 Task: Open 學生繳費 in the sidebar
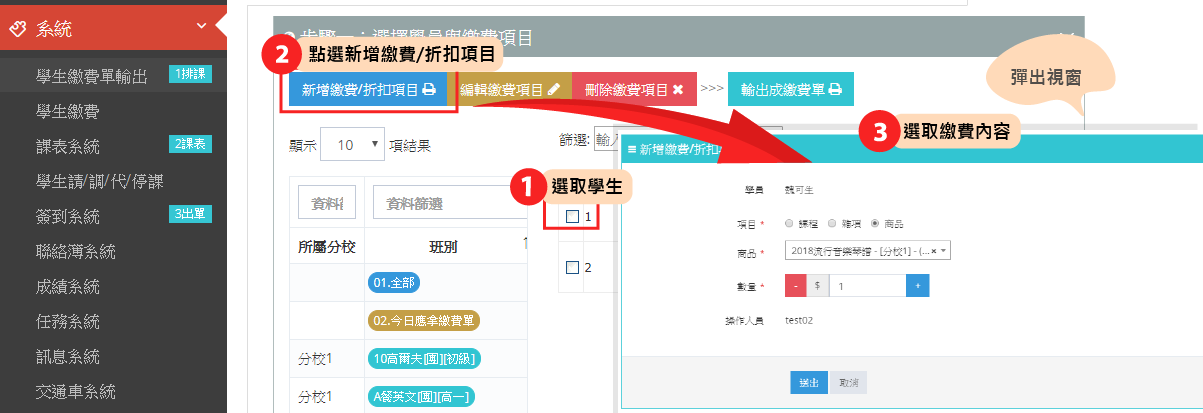(67, 110)
